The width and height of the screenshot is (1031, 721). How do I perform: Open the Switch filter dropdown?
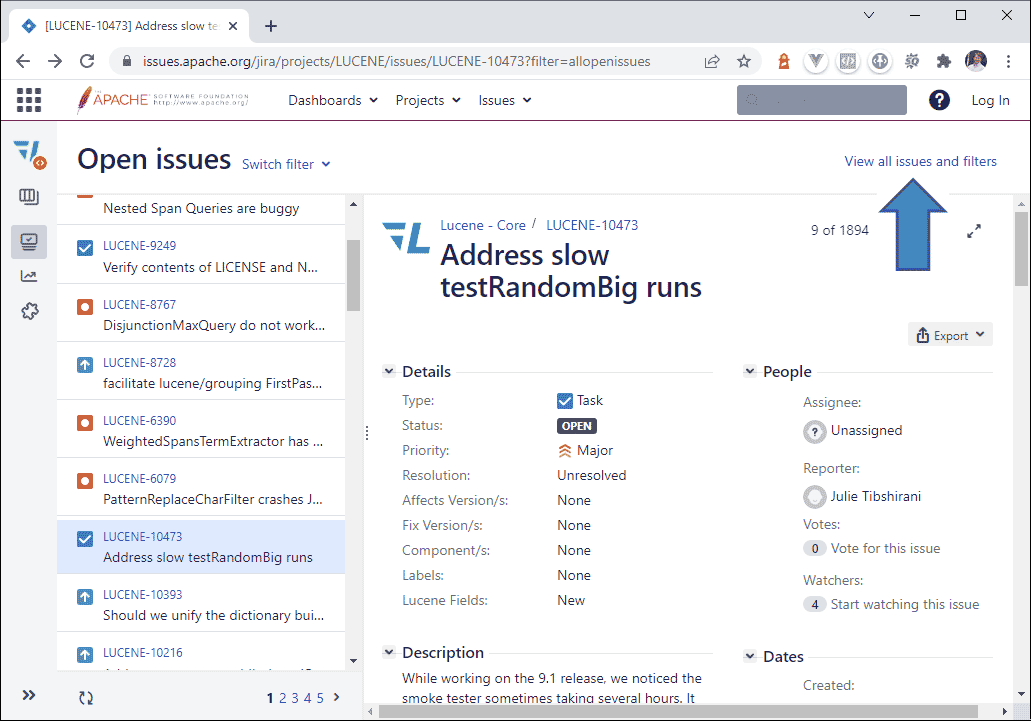point(286,164)
